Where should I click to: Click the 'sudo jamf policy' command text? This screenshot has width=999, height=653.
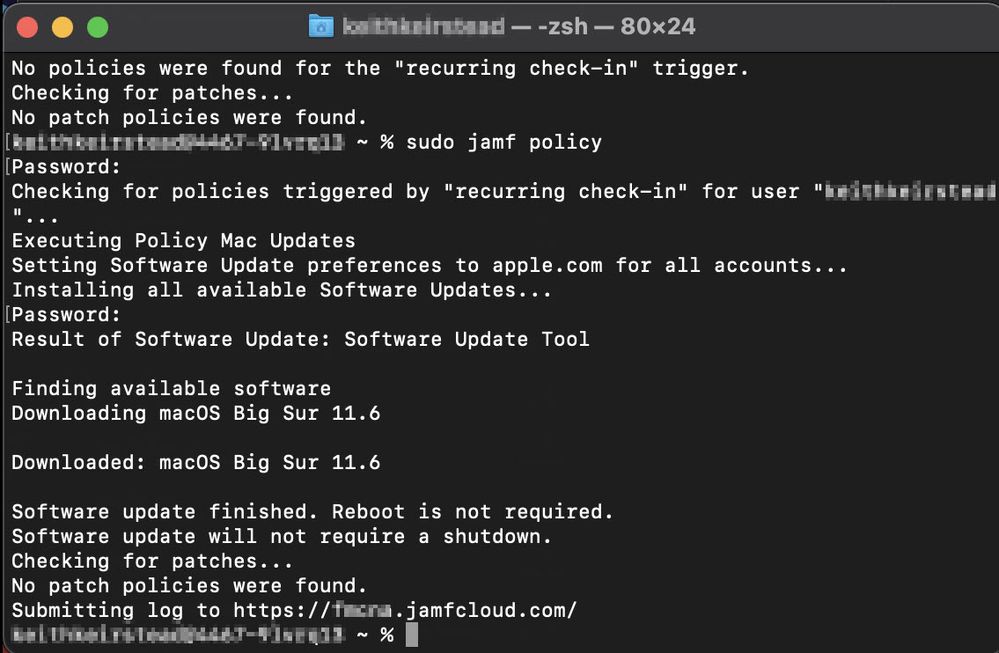(x=503, y=142)
